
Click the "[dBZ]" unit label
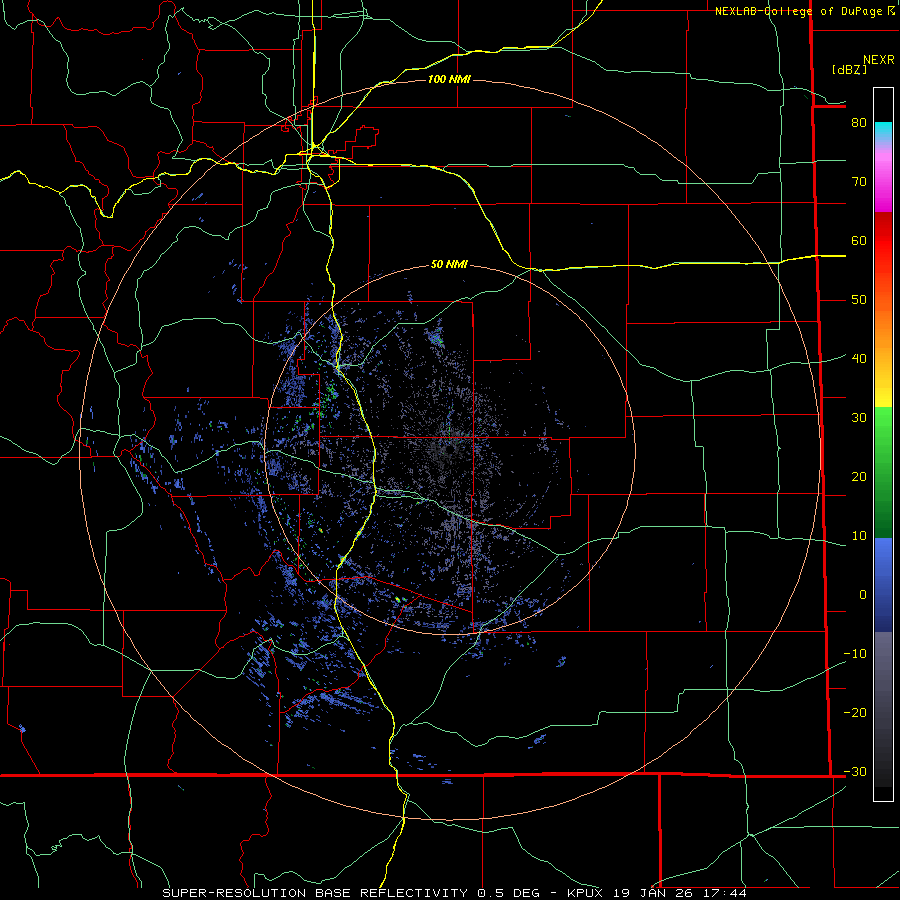[x=849, y=69]
